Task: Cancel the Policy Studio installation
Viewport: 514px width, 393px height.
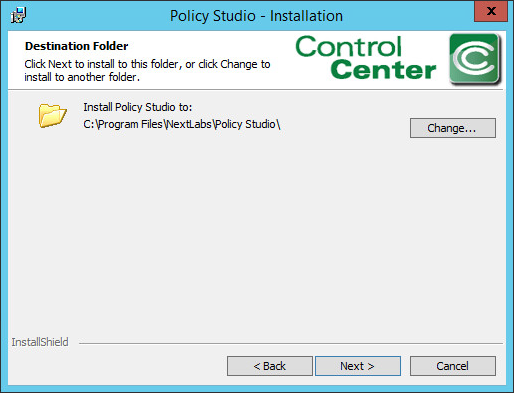Action: tap(453, 366)
